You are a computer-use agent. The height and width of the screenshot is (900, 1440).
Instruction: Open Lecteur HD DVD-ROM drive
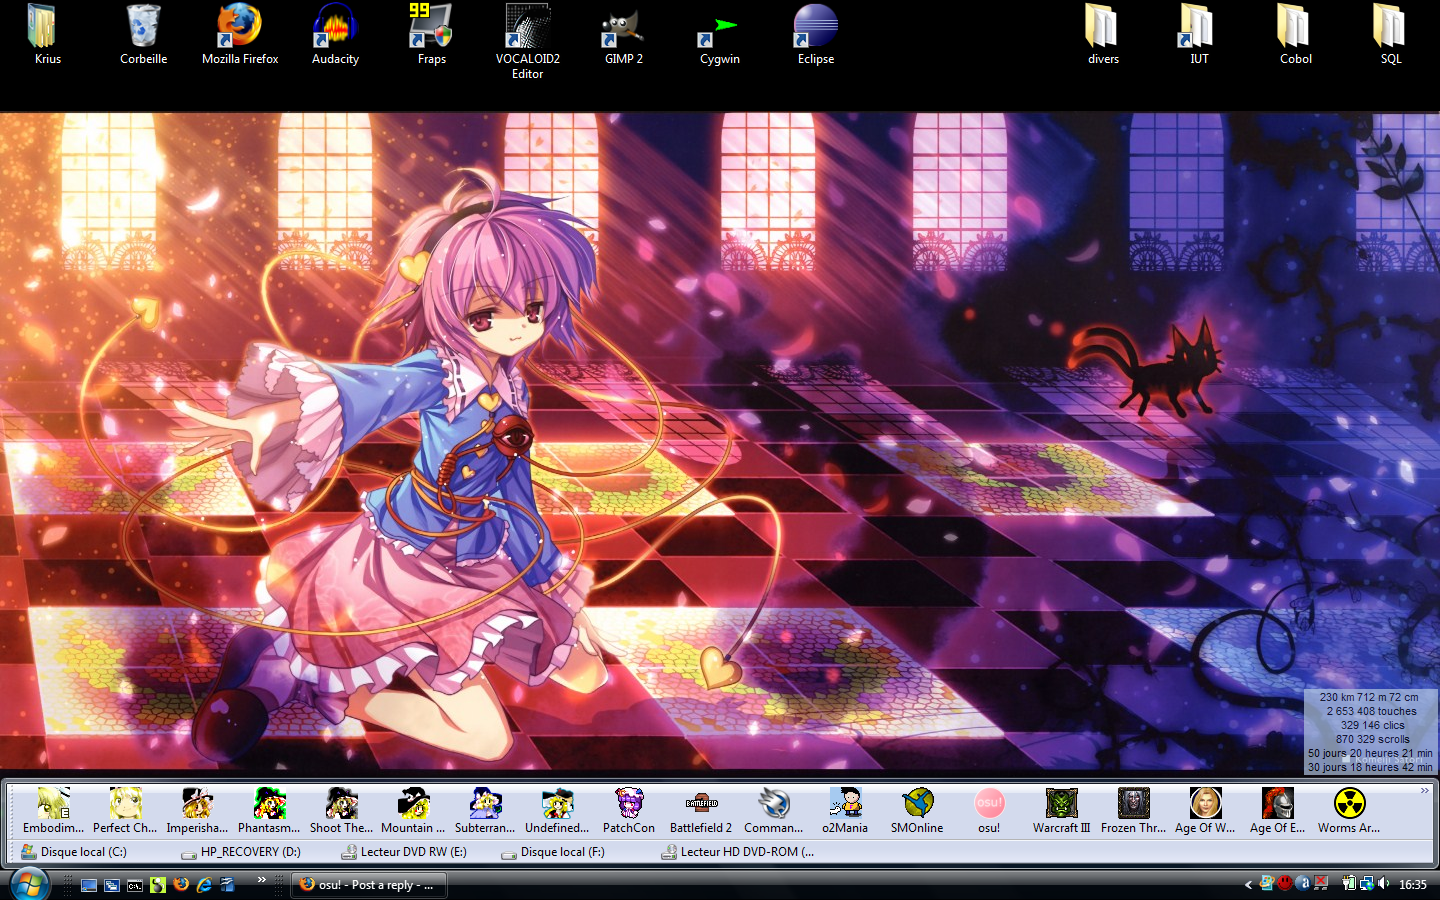[738, 852]
